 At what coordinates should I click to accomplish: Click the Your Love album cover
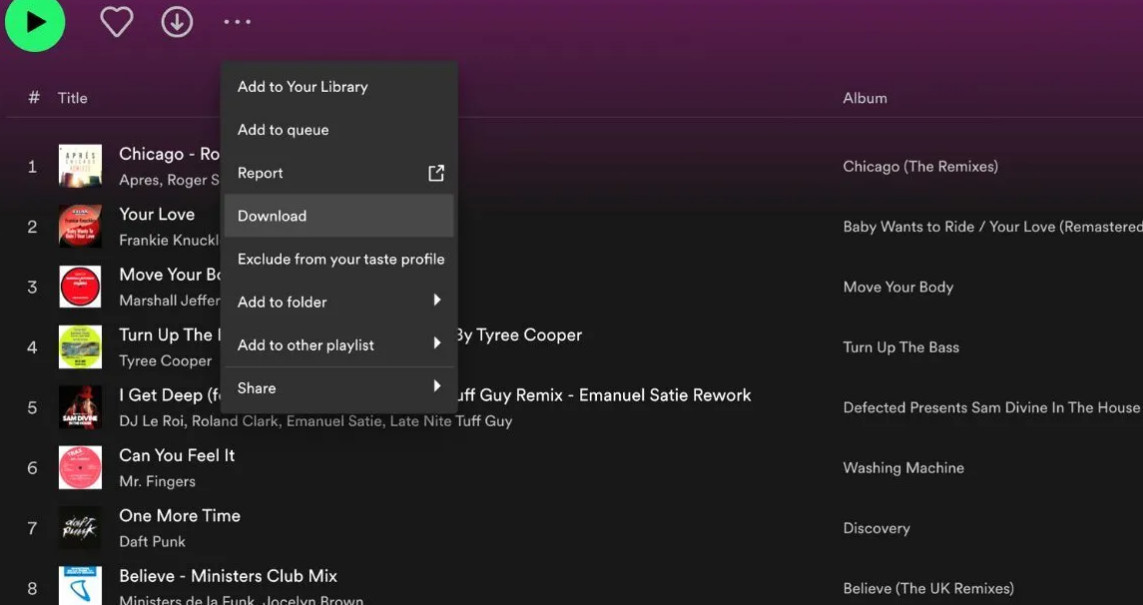tap(80, 227)
